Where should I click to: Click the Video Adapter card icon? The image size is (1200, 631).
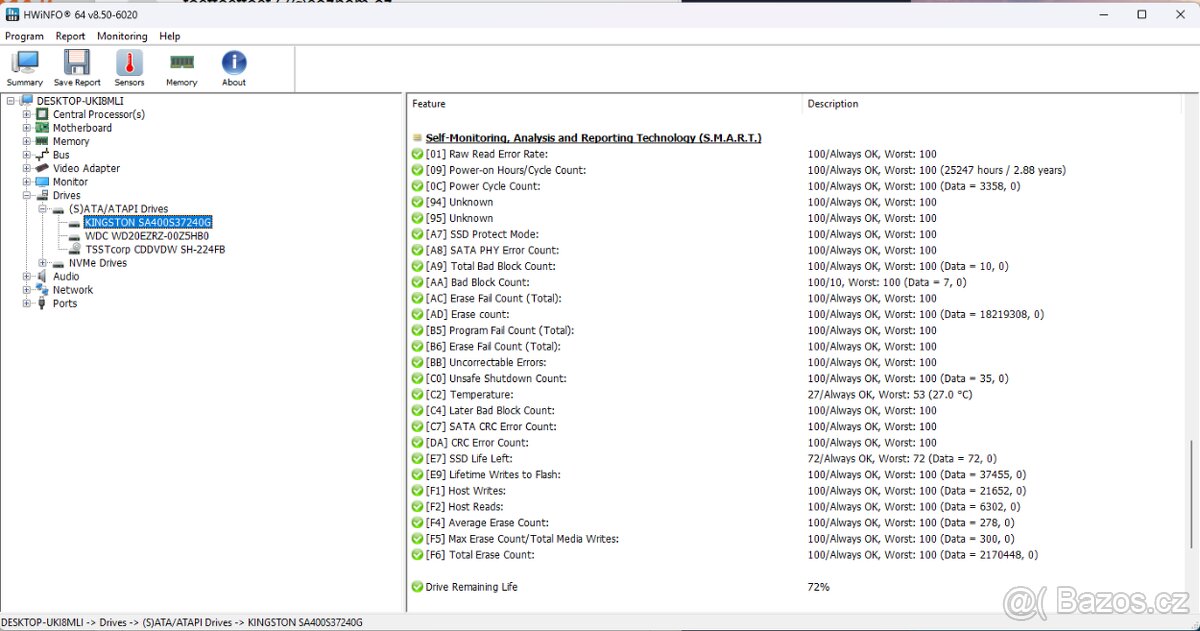[x=42, y=168]
